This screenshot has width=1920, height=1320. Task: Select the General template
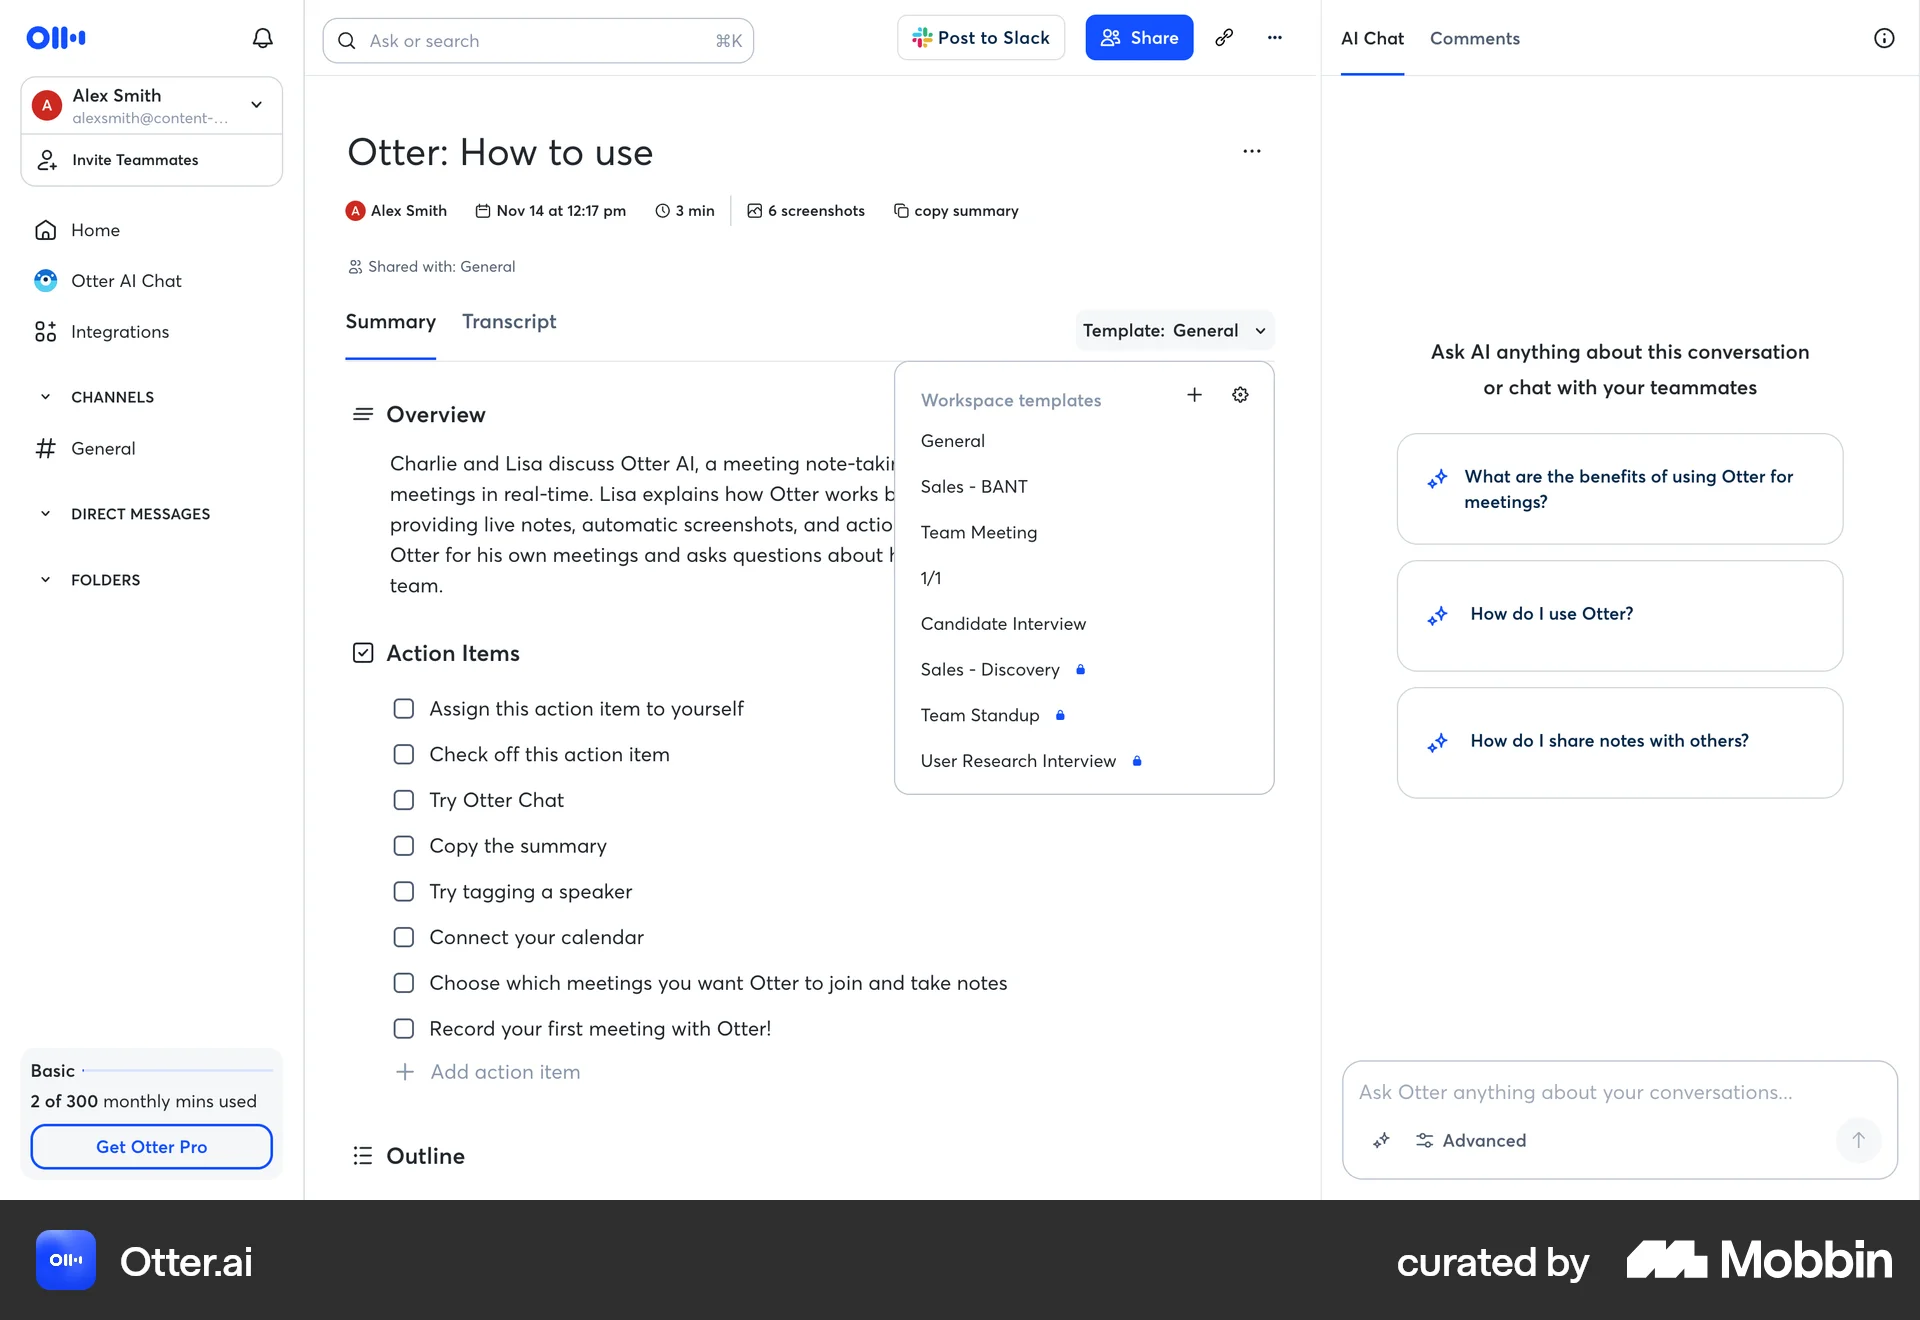[953, 441]
